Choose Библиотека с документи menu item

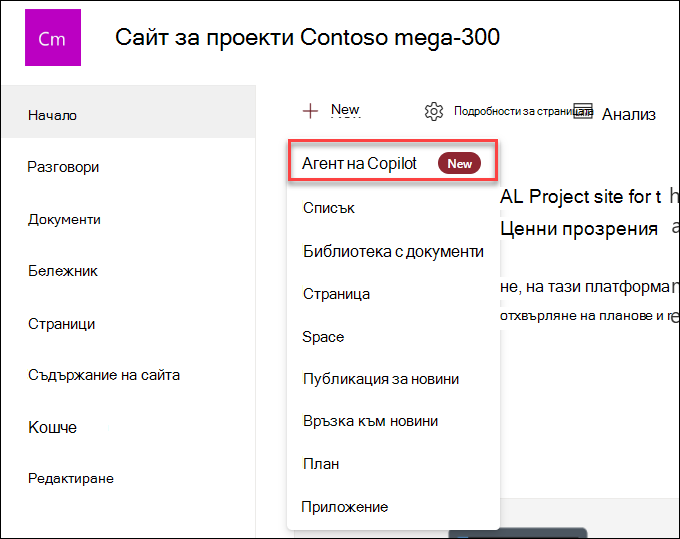393,252
